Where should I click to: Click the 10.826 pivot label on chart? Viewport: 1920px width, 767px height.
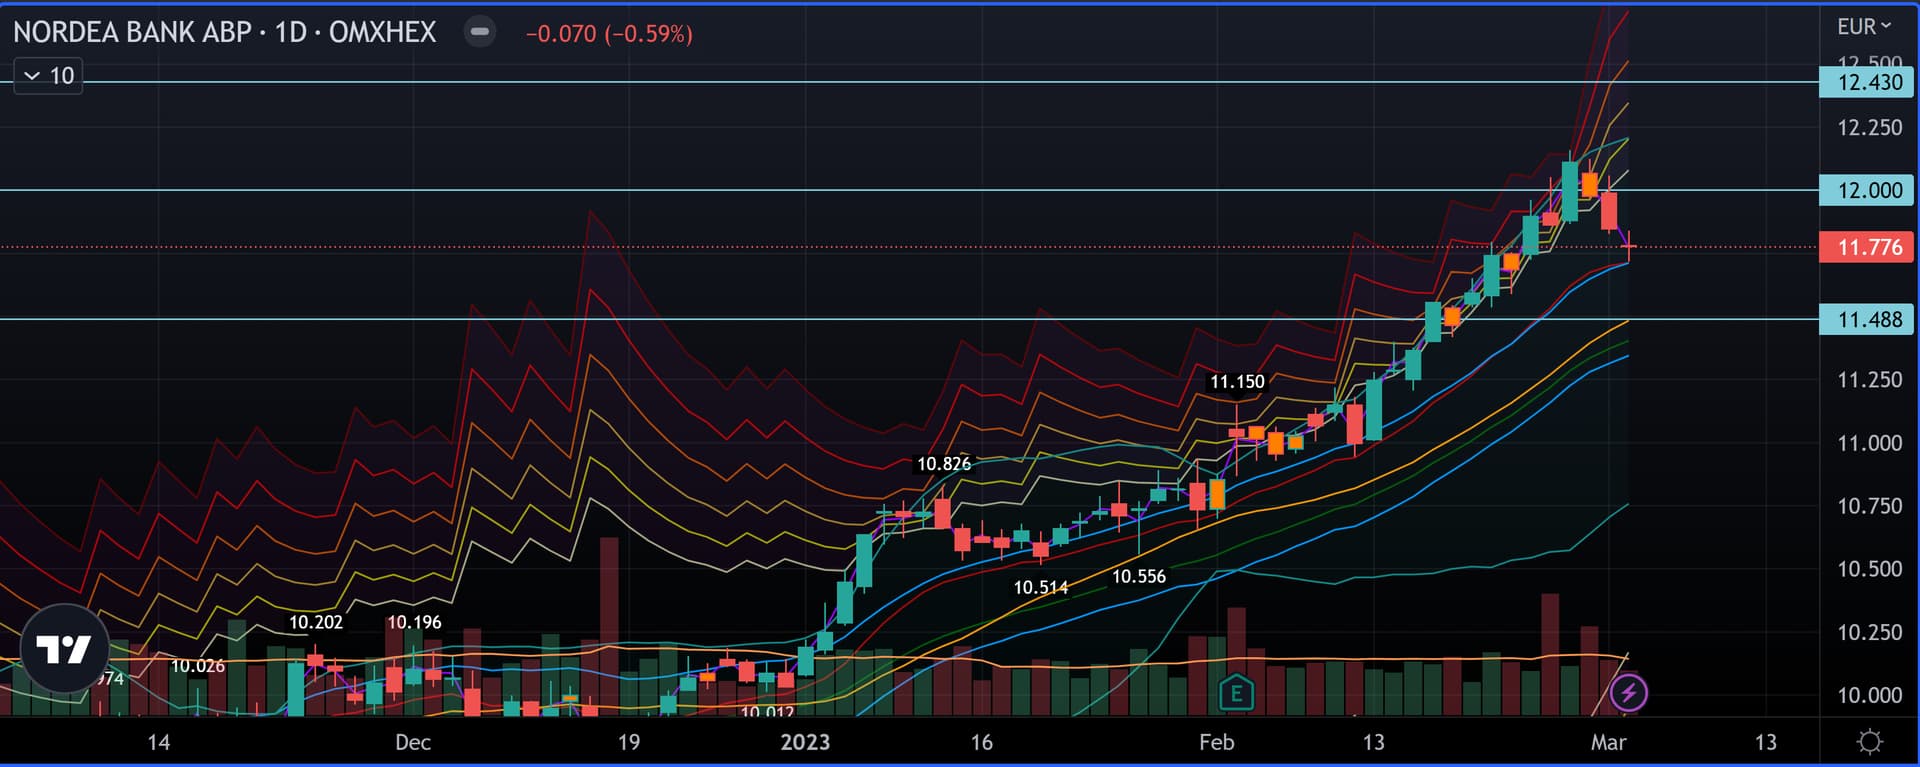(x=944, y=464)
